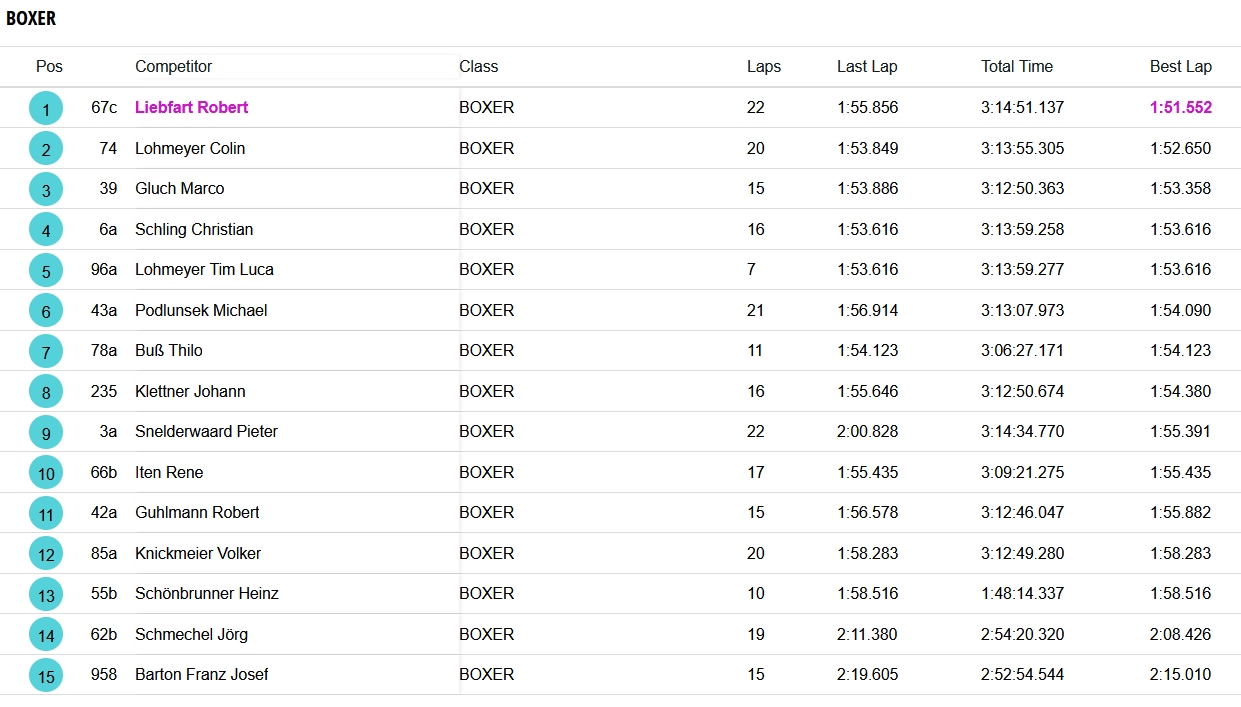Select the position 14 circle badge
This screenshot has height=707, width=1241.
pyautogui.click(x=46, y=634)
